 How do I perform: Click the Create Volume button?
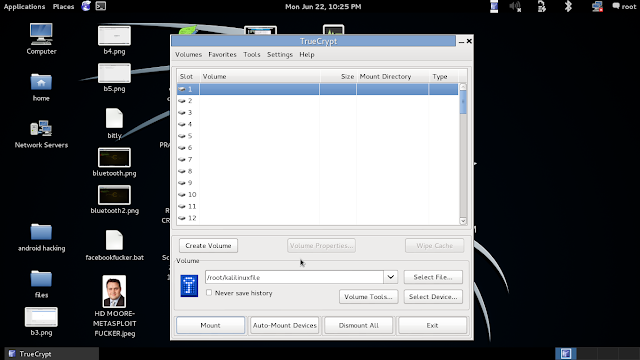point(208,245)
